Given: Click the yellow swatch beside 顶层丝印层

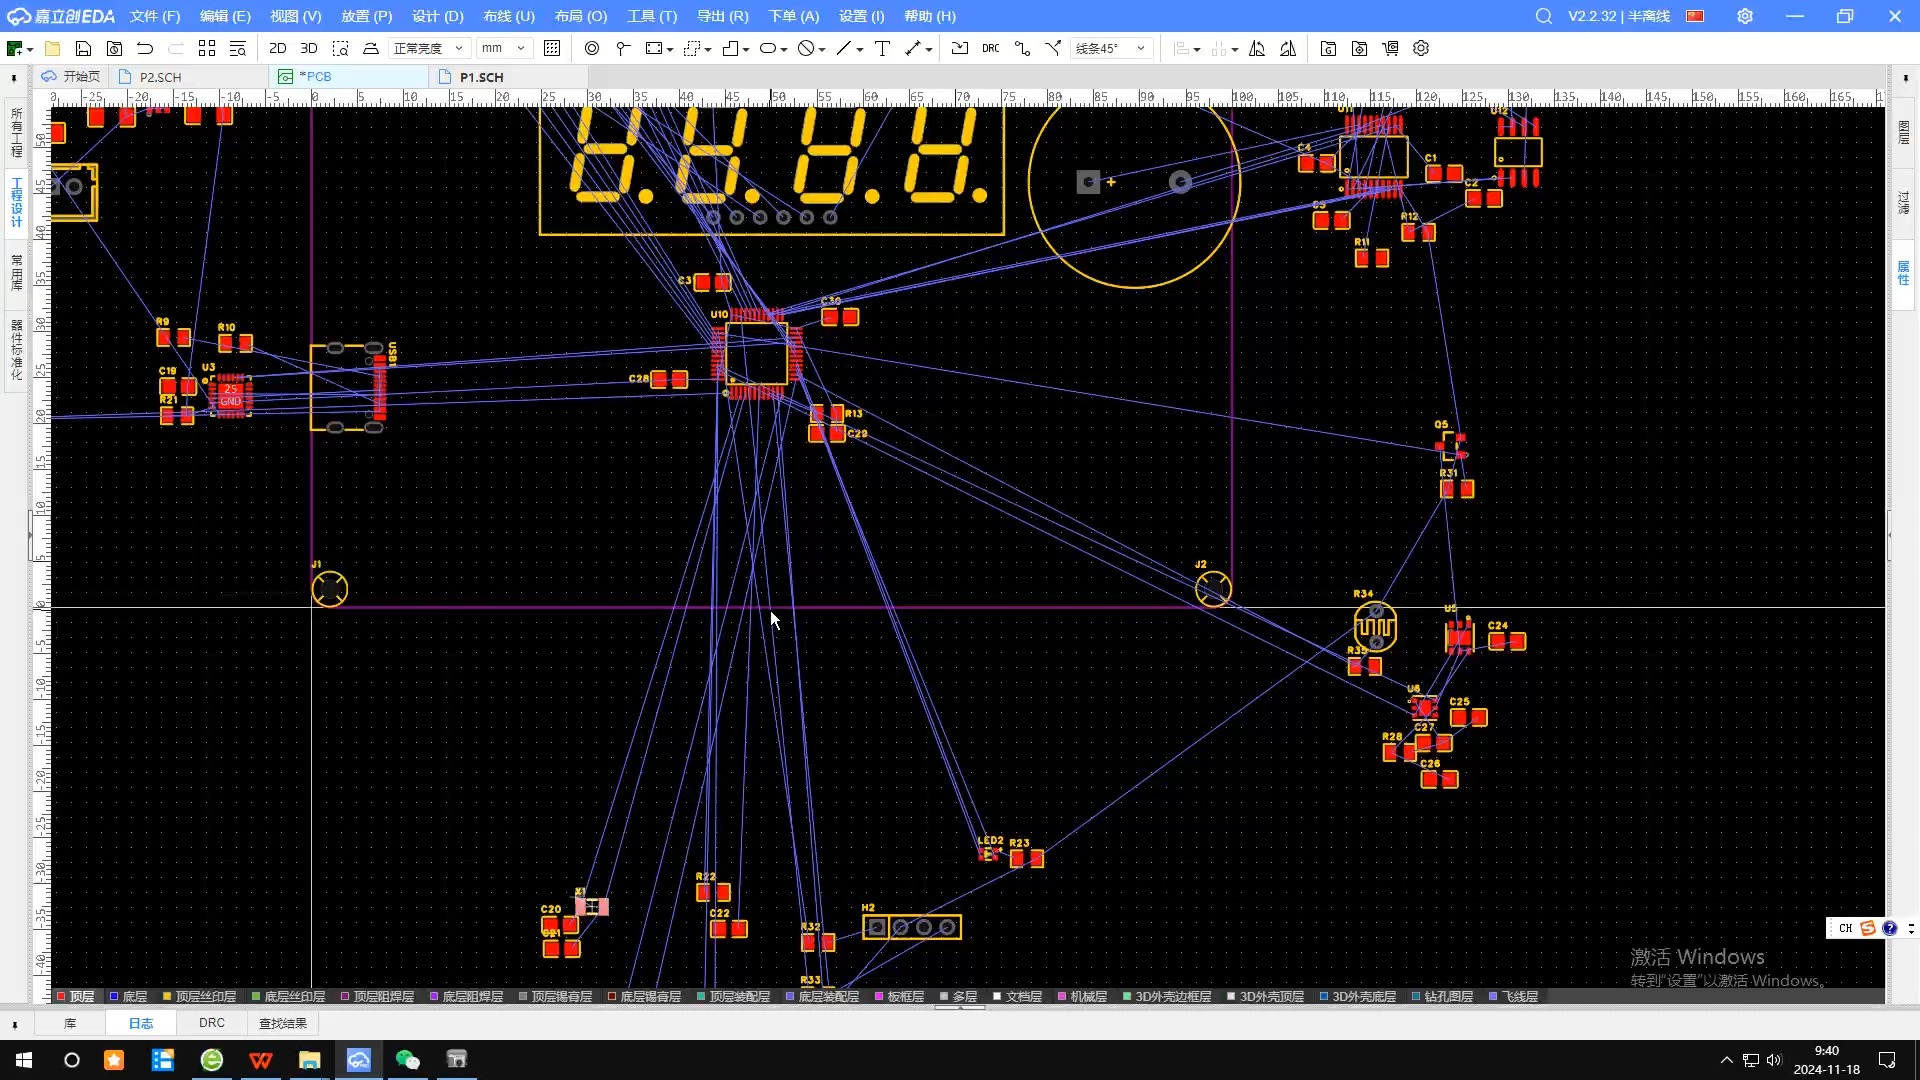Looking at the screenshot, I should pos(167,997).
